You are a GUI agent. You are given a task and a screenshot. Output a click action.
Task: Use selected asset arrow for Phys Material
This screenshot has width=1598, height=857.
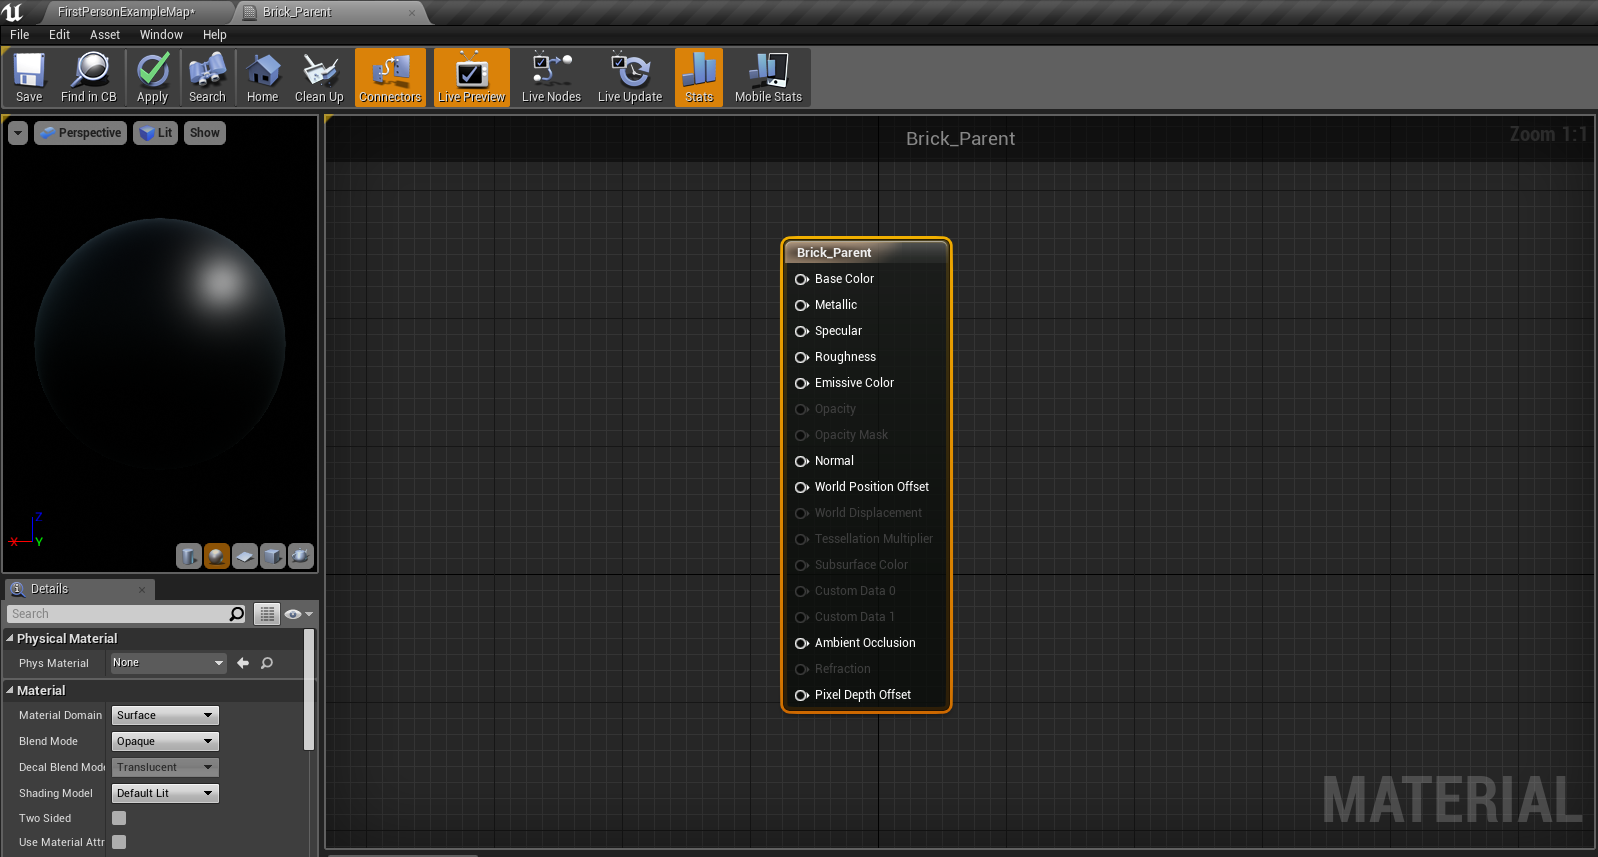243,663
